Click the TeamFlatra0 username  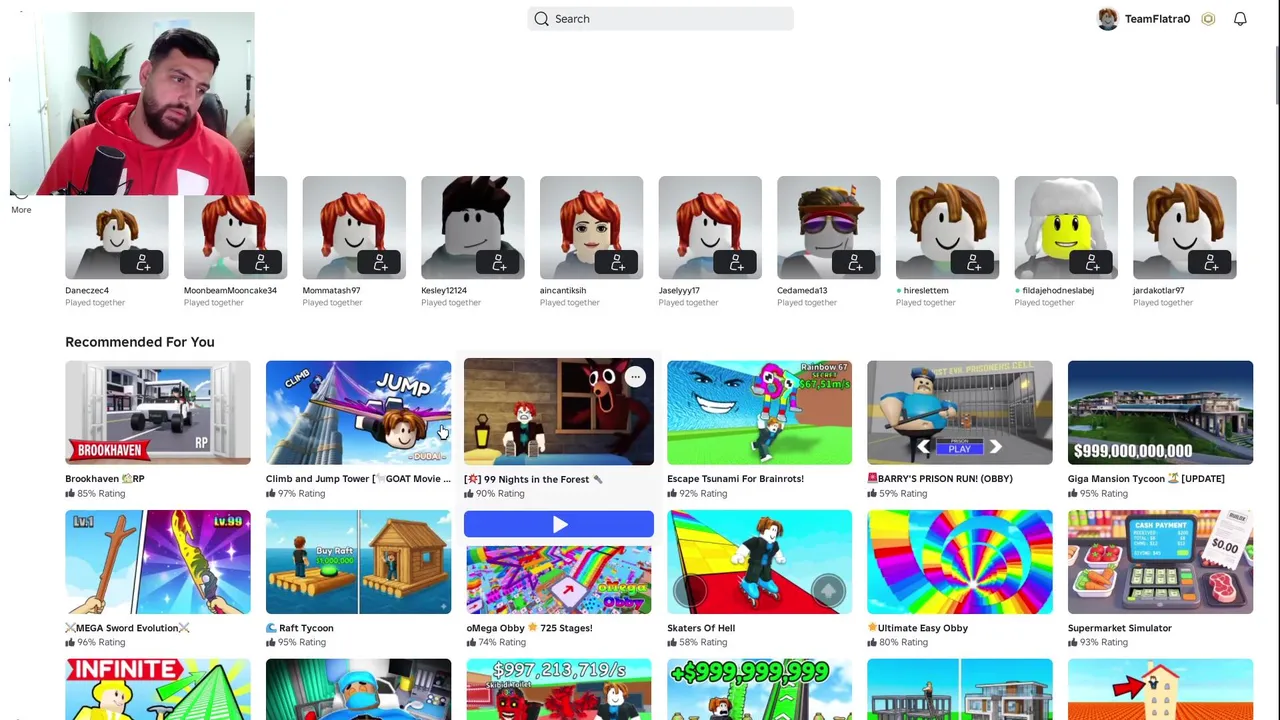click(1157, 19)
